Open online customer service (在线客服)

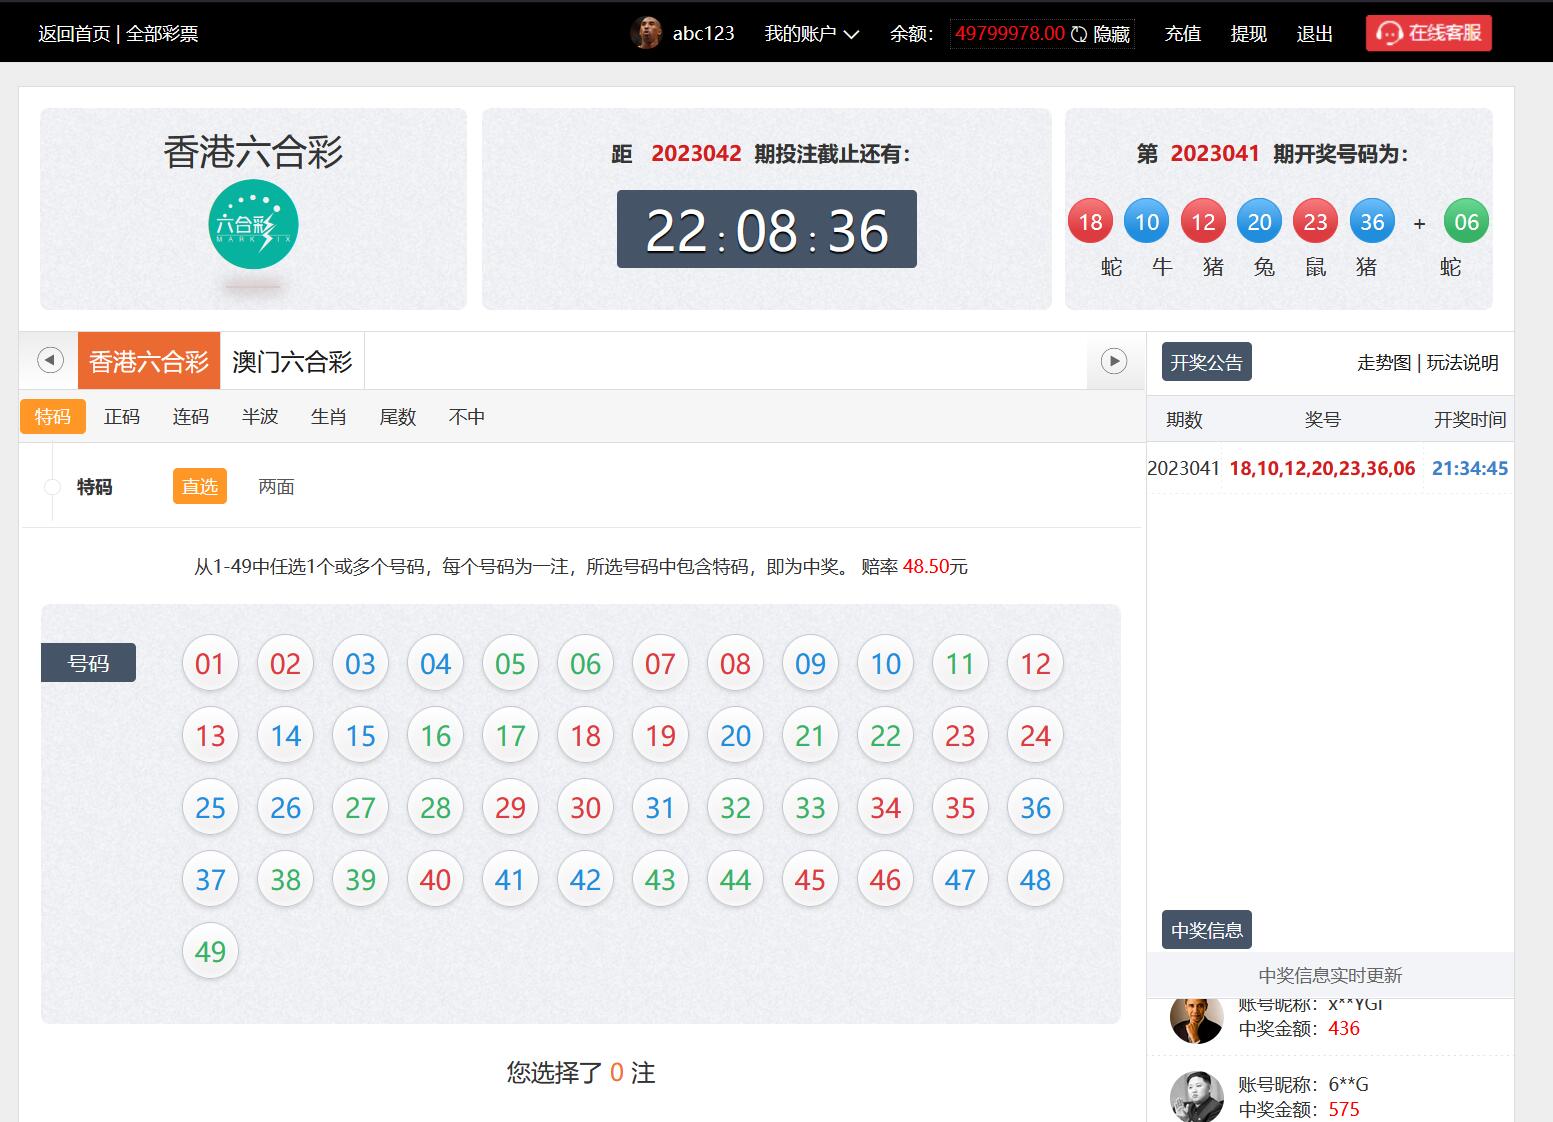pos(1428,33)
